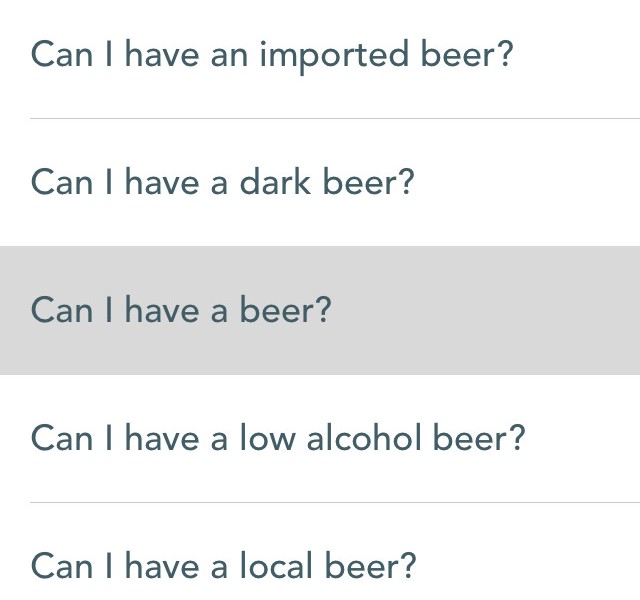Tap the phrase starting "Can I have an"
The width and height of the screenshot is (640, 600).
coord(272,54)
